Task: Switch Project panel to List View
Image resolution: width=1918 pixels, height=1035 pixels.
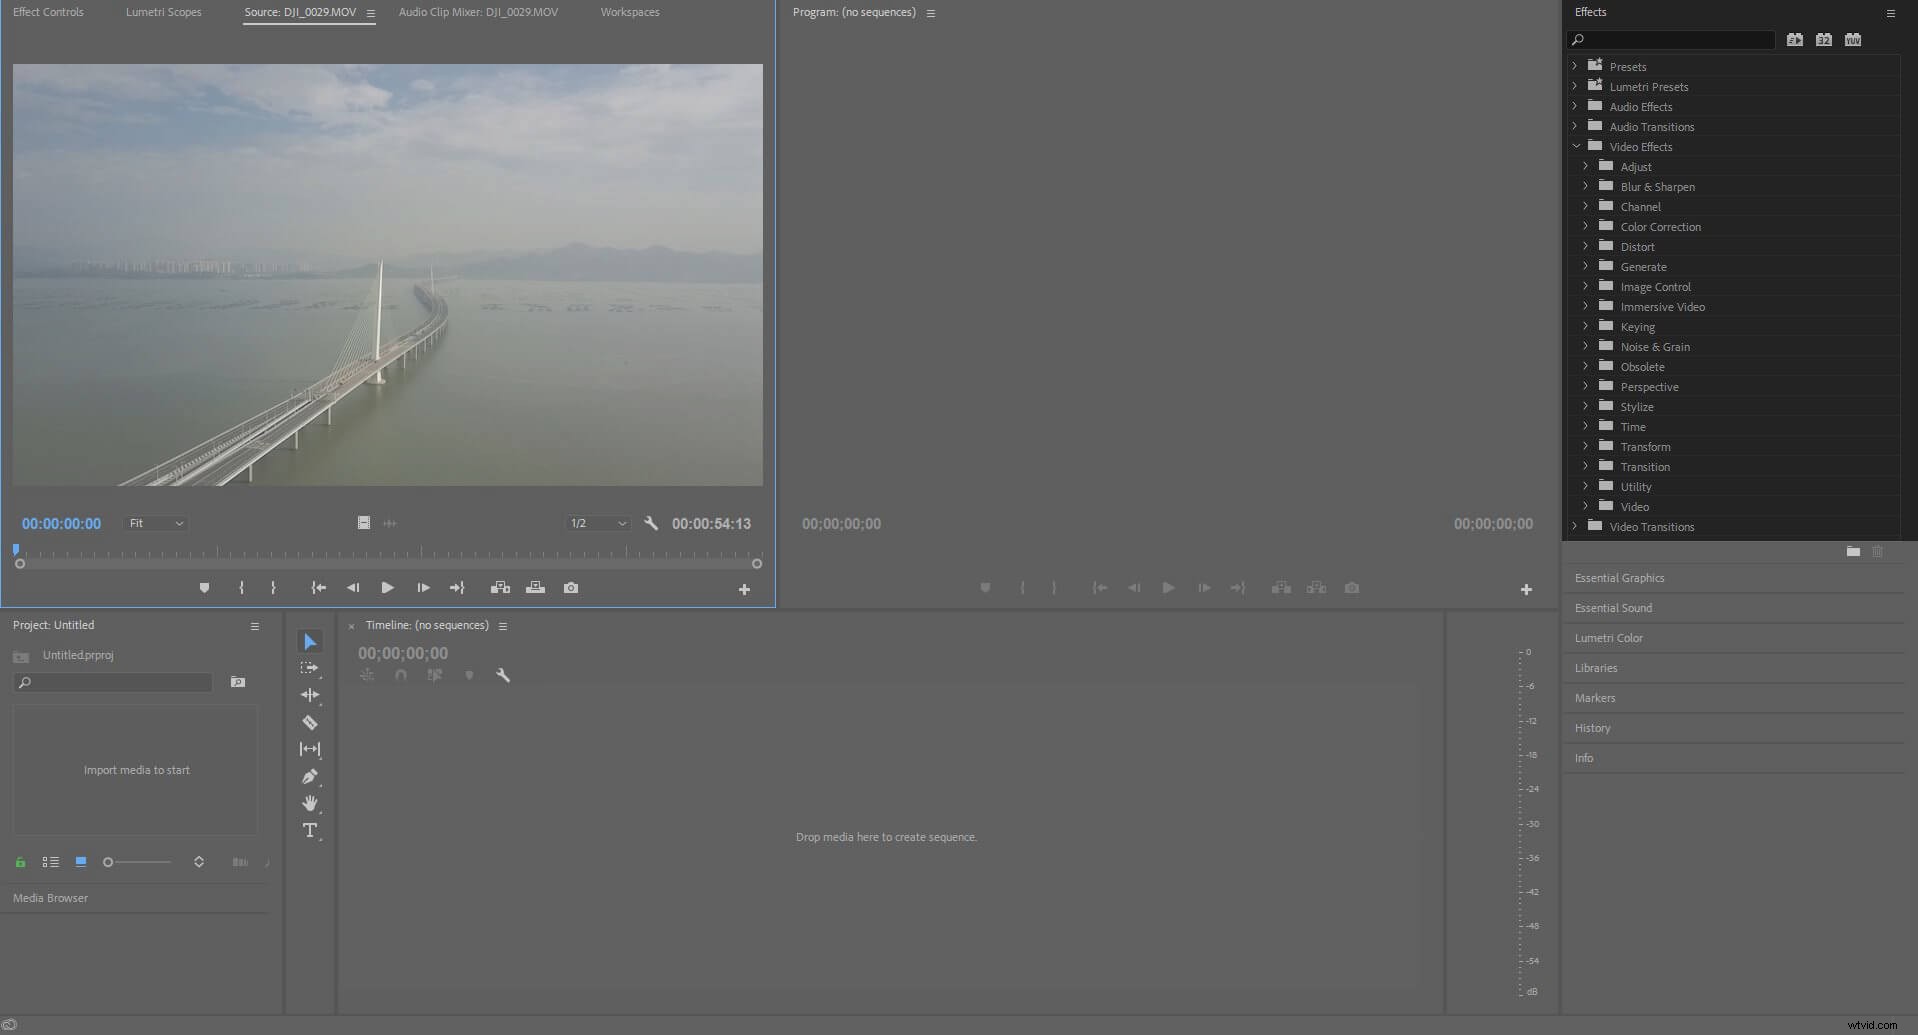Action: click(x=51, y=861)
